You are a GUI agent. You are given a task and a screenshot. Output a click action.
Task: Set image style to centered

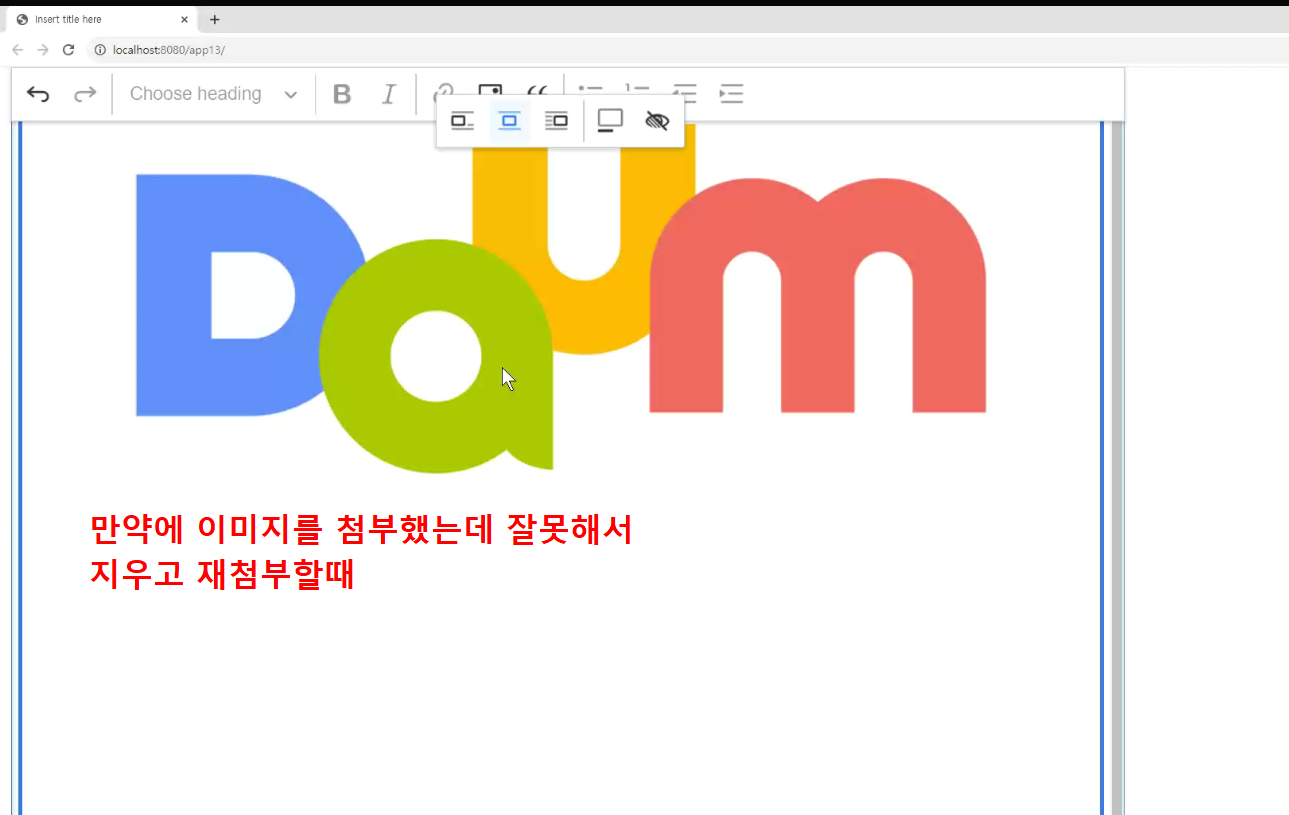[509, 121]
